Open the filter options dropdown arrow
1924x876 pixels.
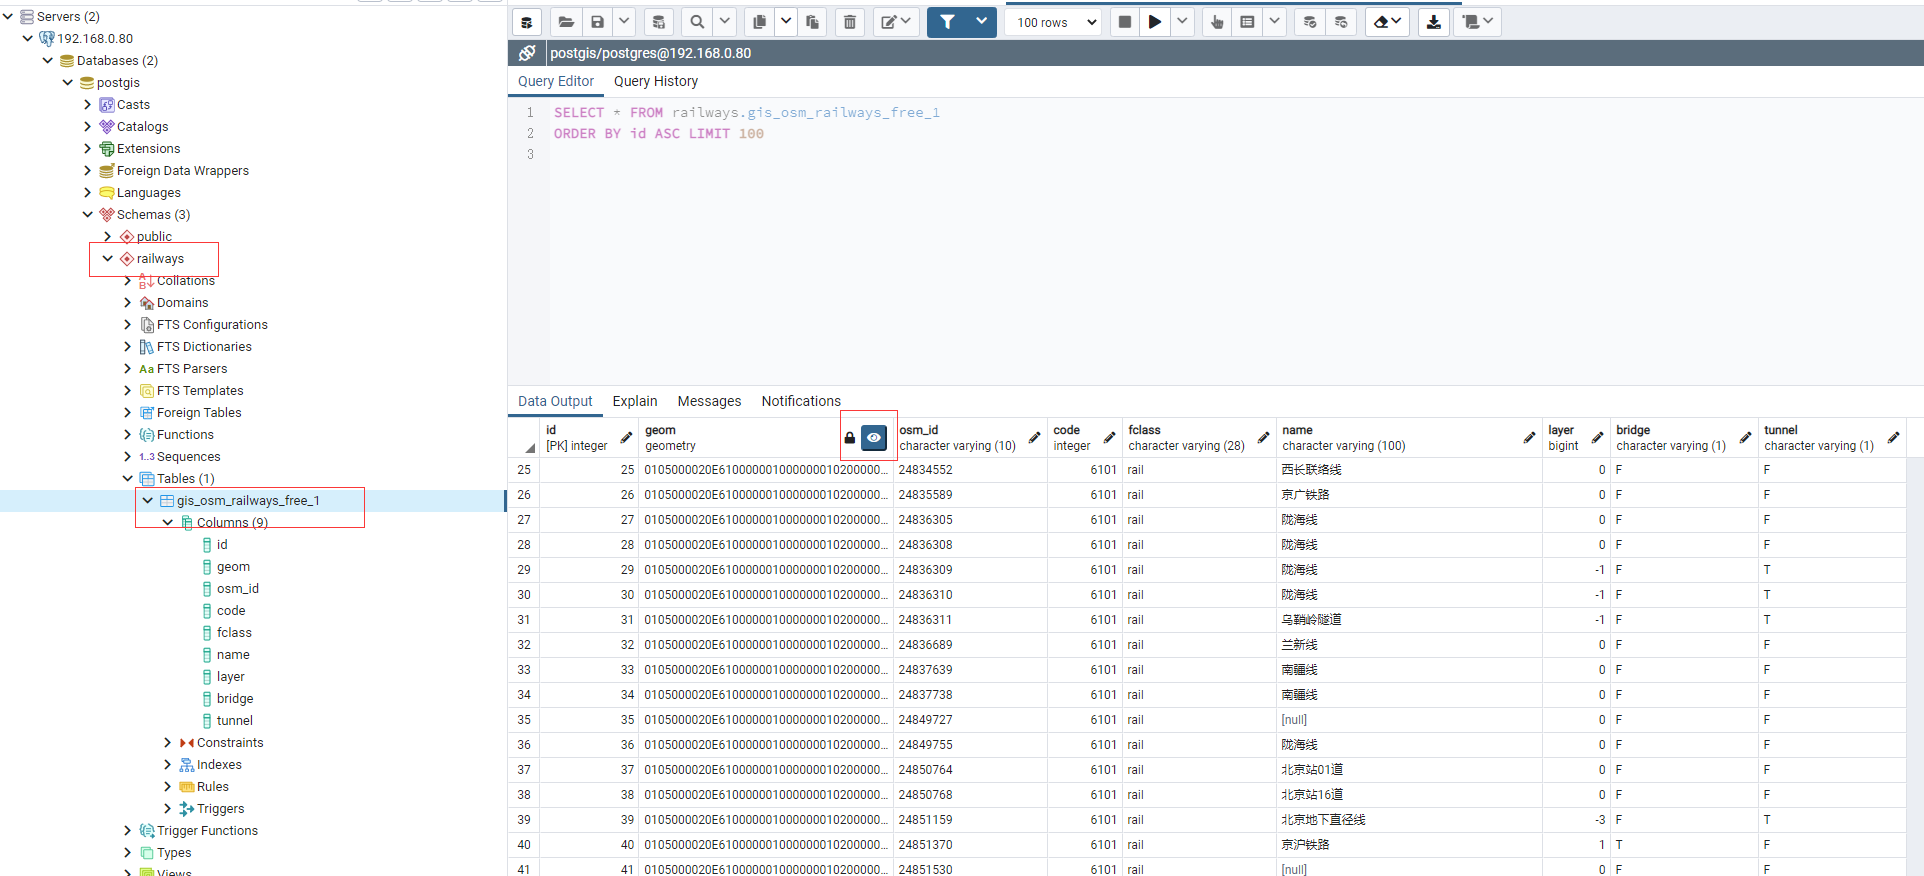(982, 22)
